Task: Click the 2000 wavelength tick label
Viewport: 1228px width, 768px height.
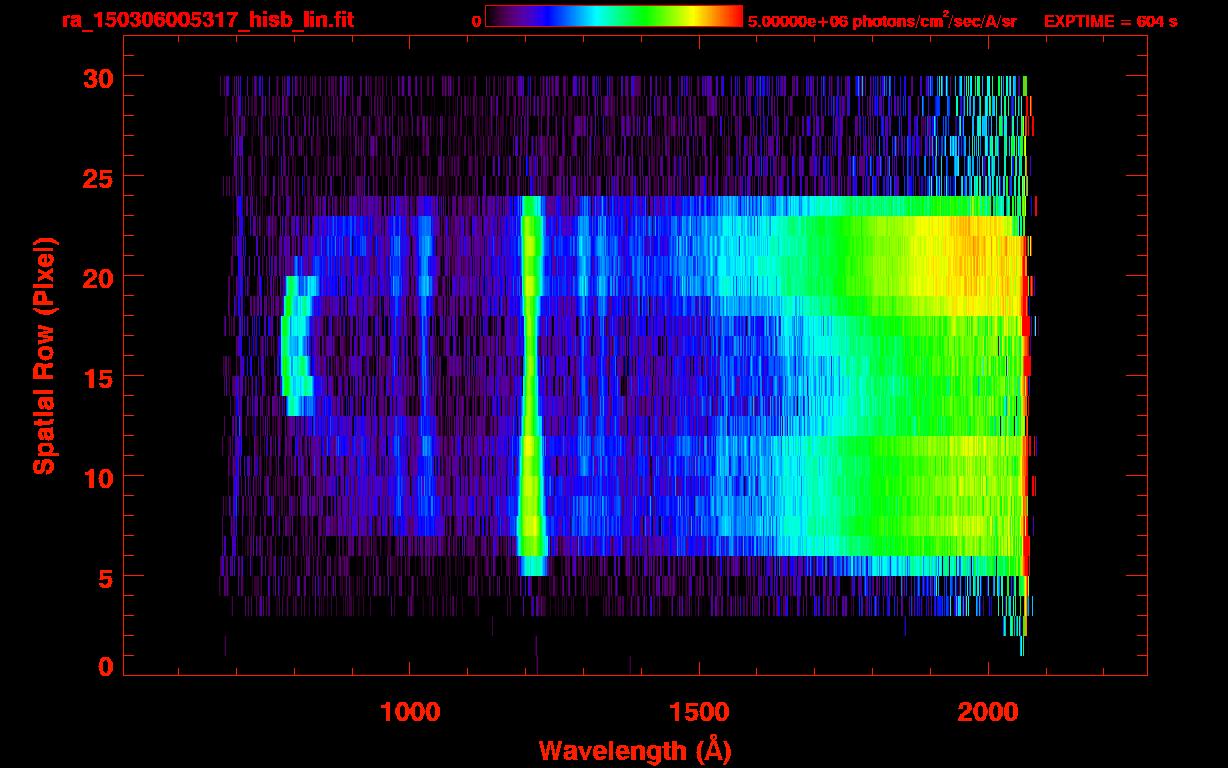Action: (988, 712)
